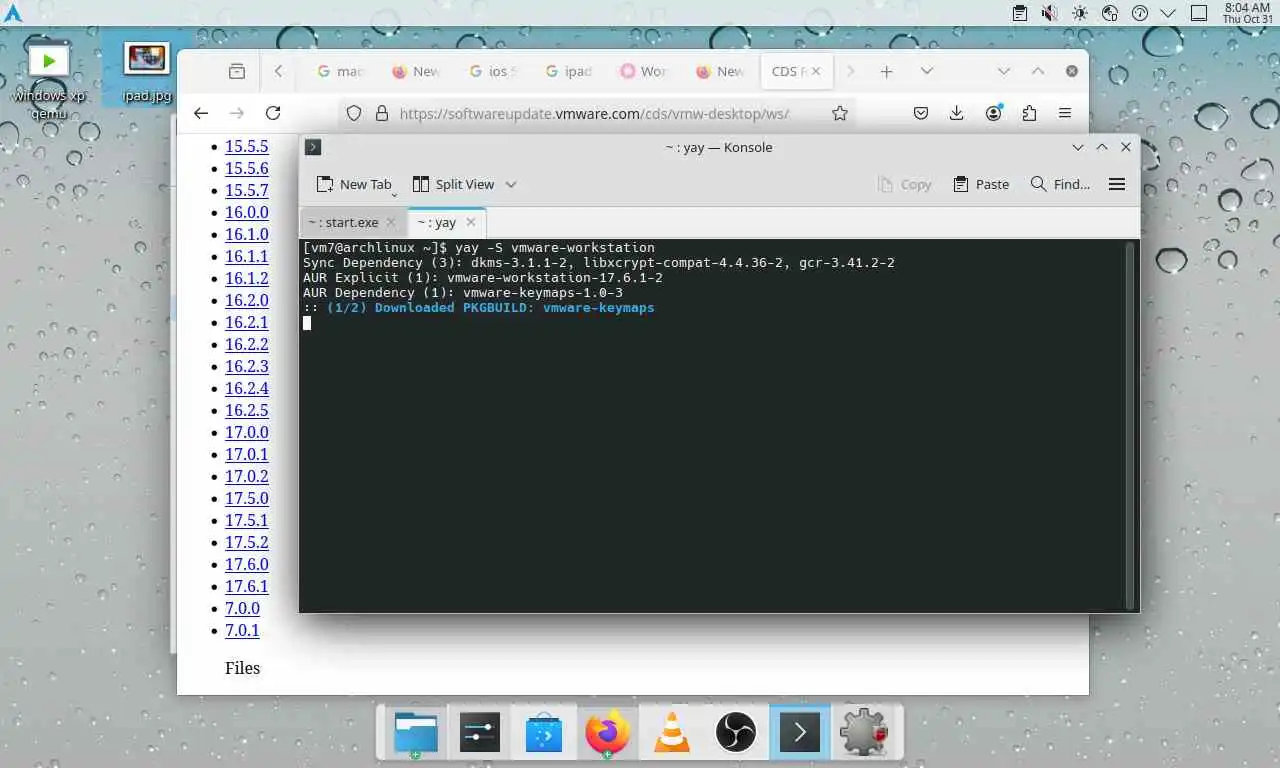The image size is (1280, 768).
Task: Open clipboard tray icon
Action: (1019, 13)
